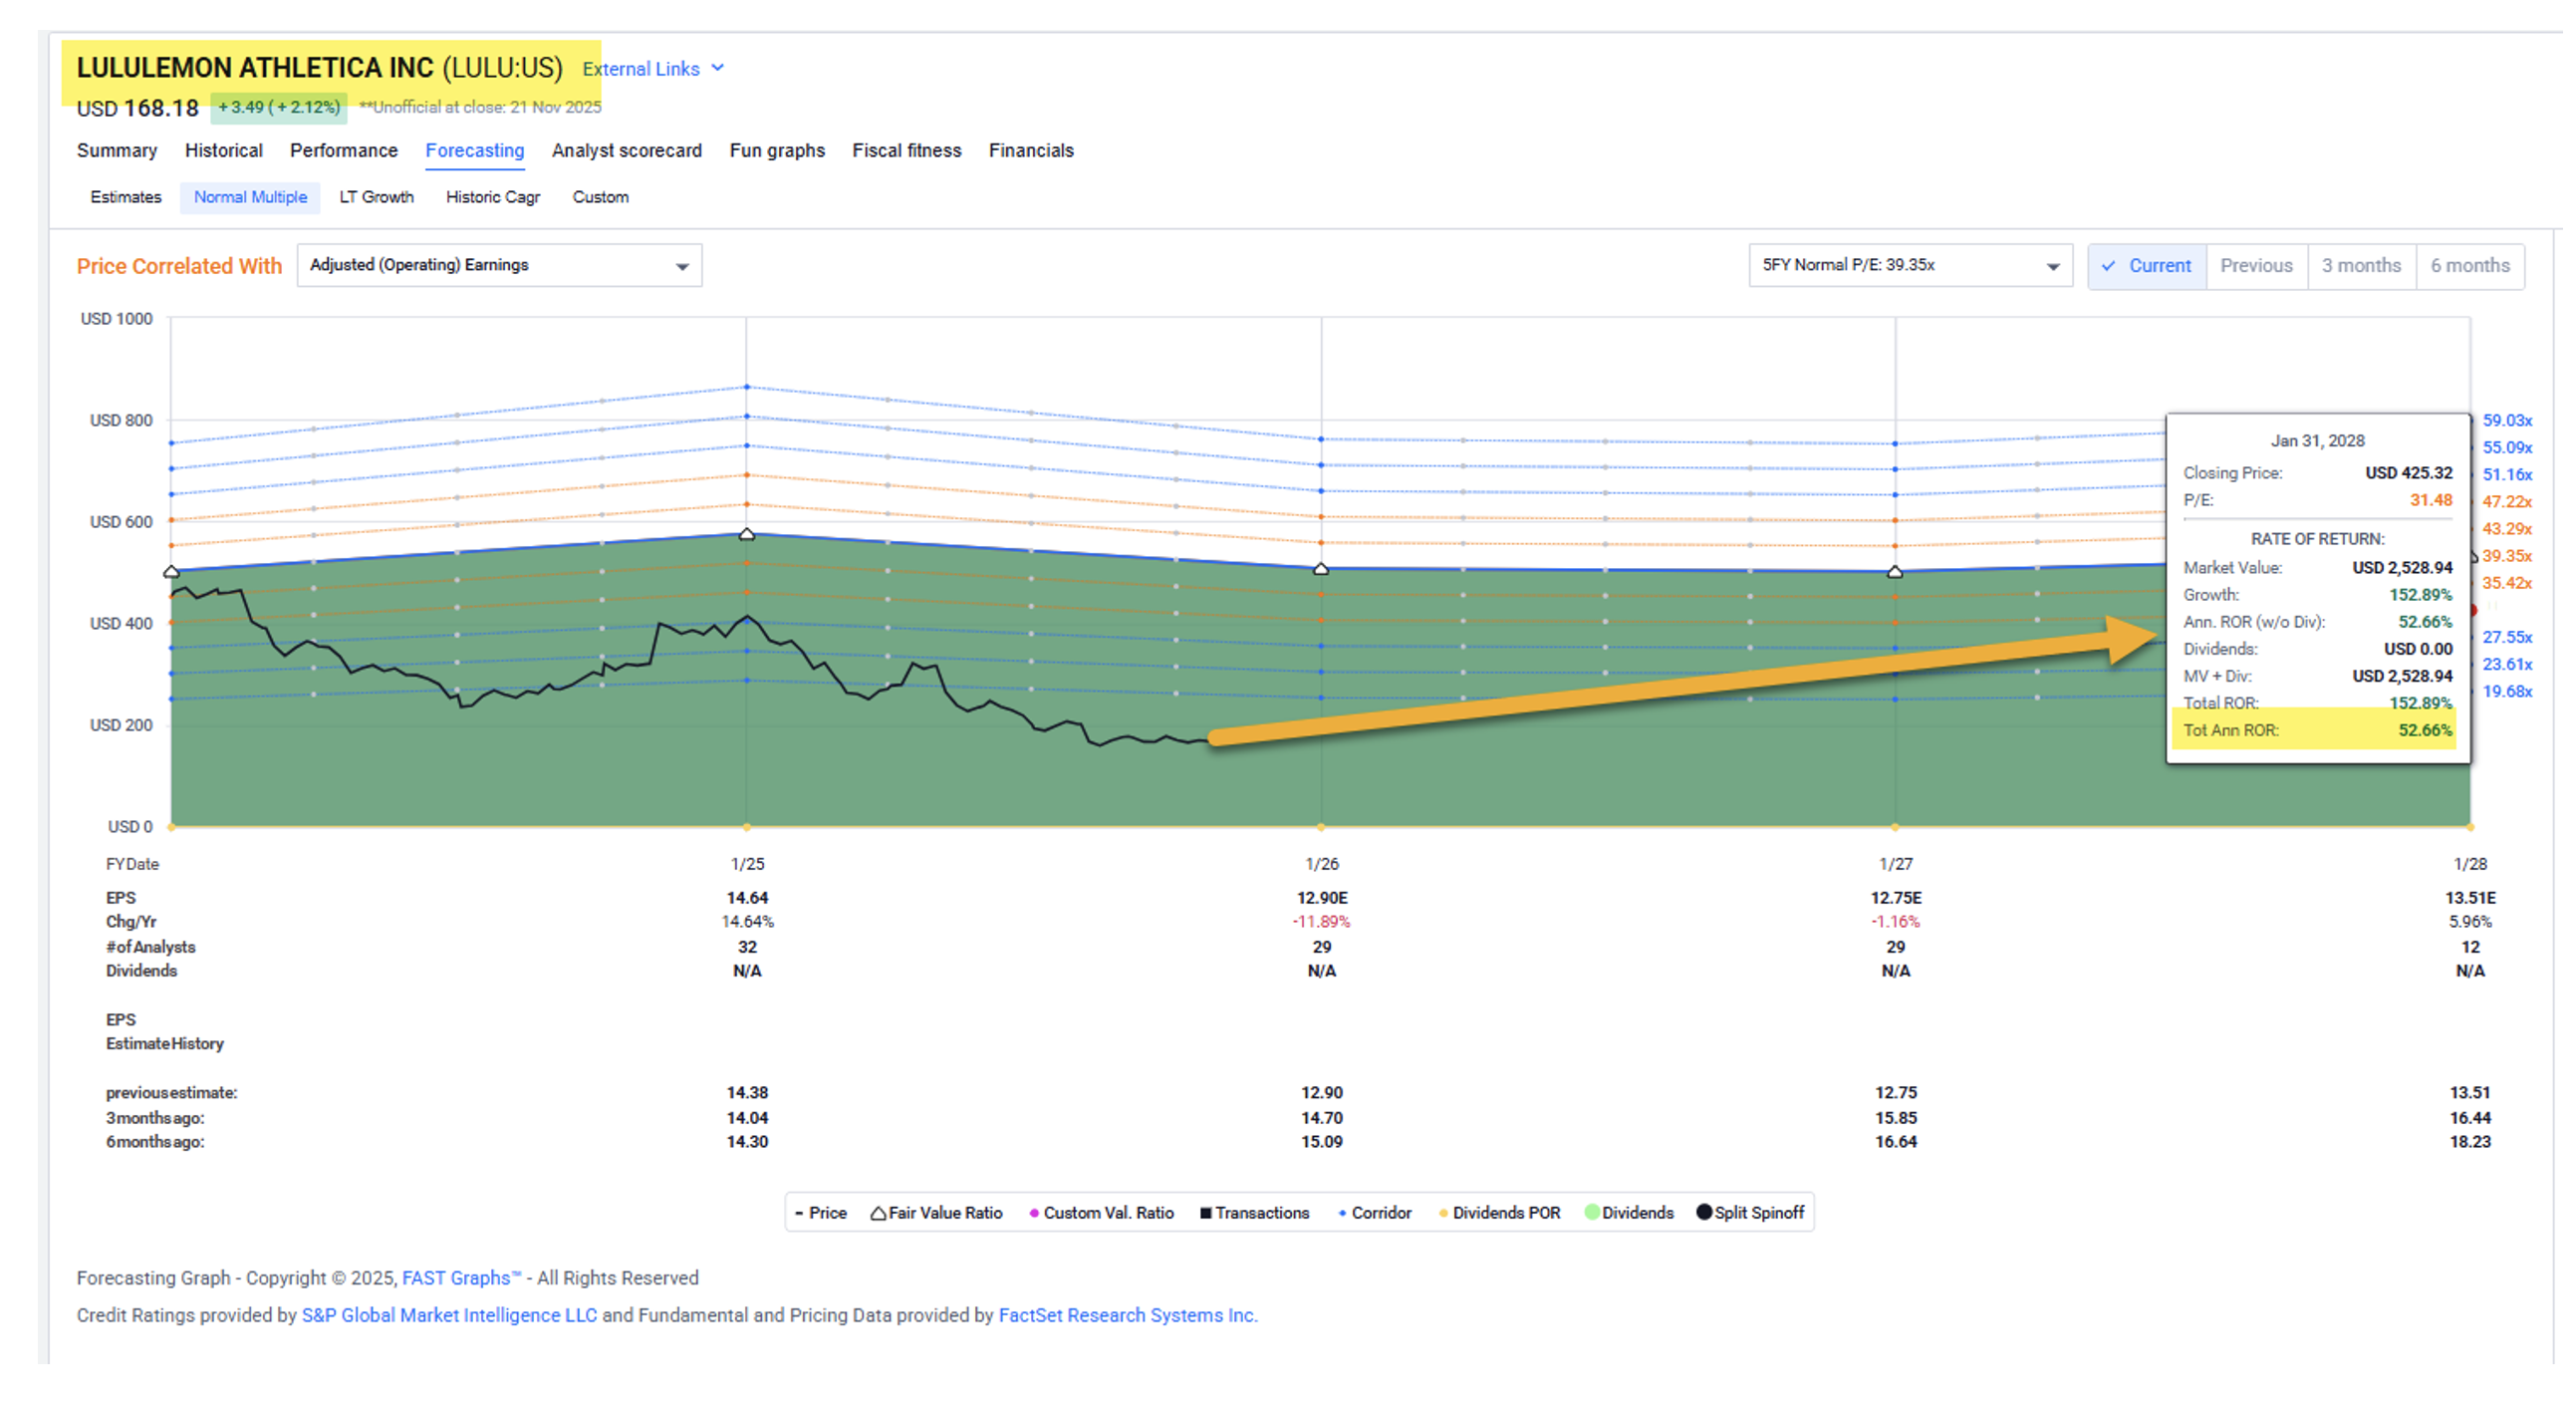Toggle Dividends POR legend marker
The image size is (2576, 1417).
pyautogui.click(x=1443, y=1213)
